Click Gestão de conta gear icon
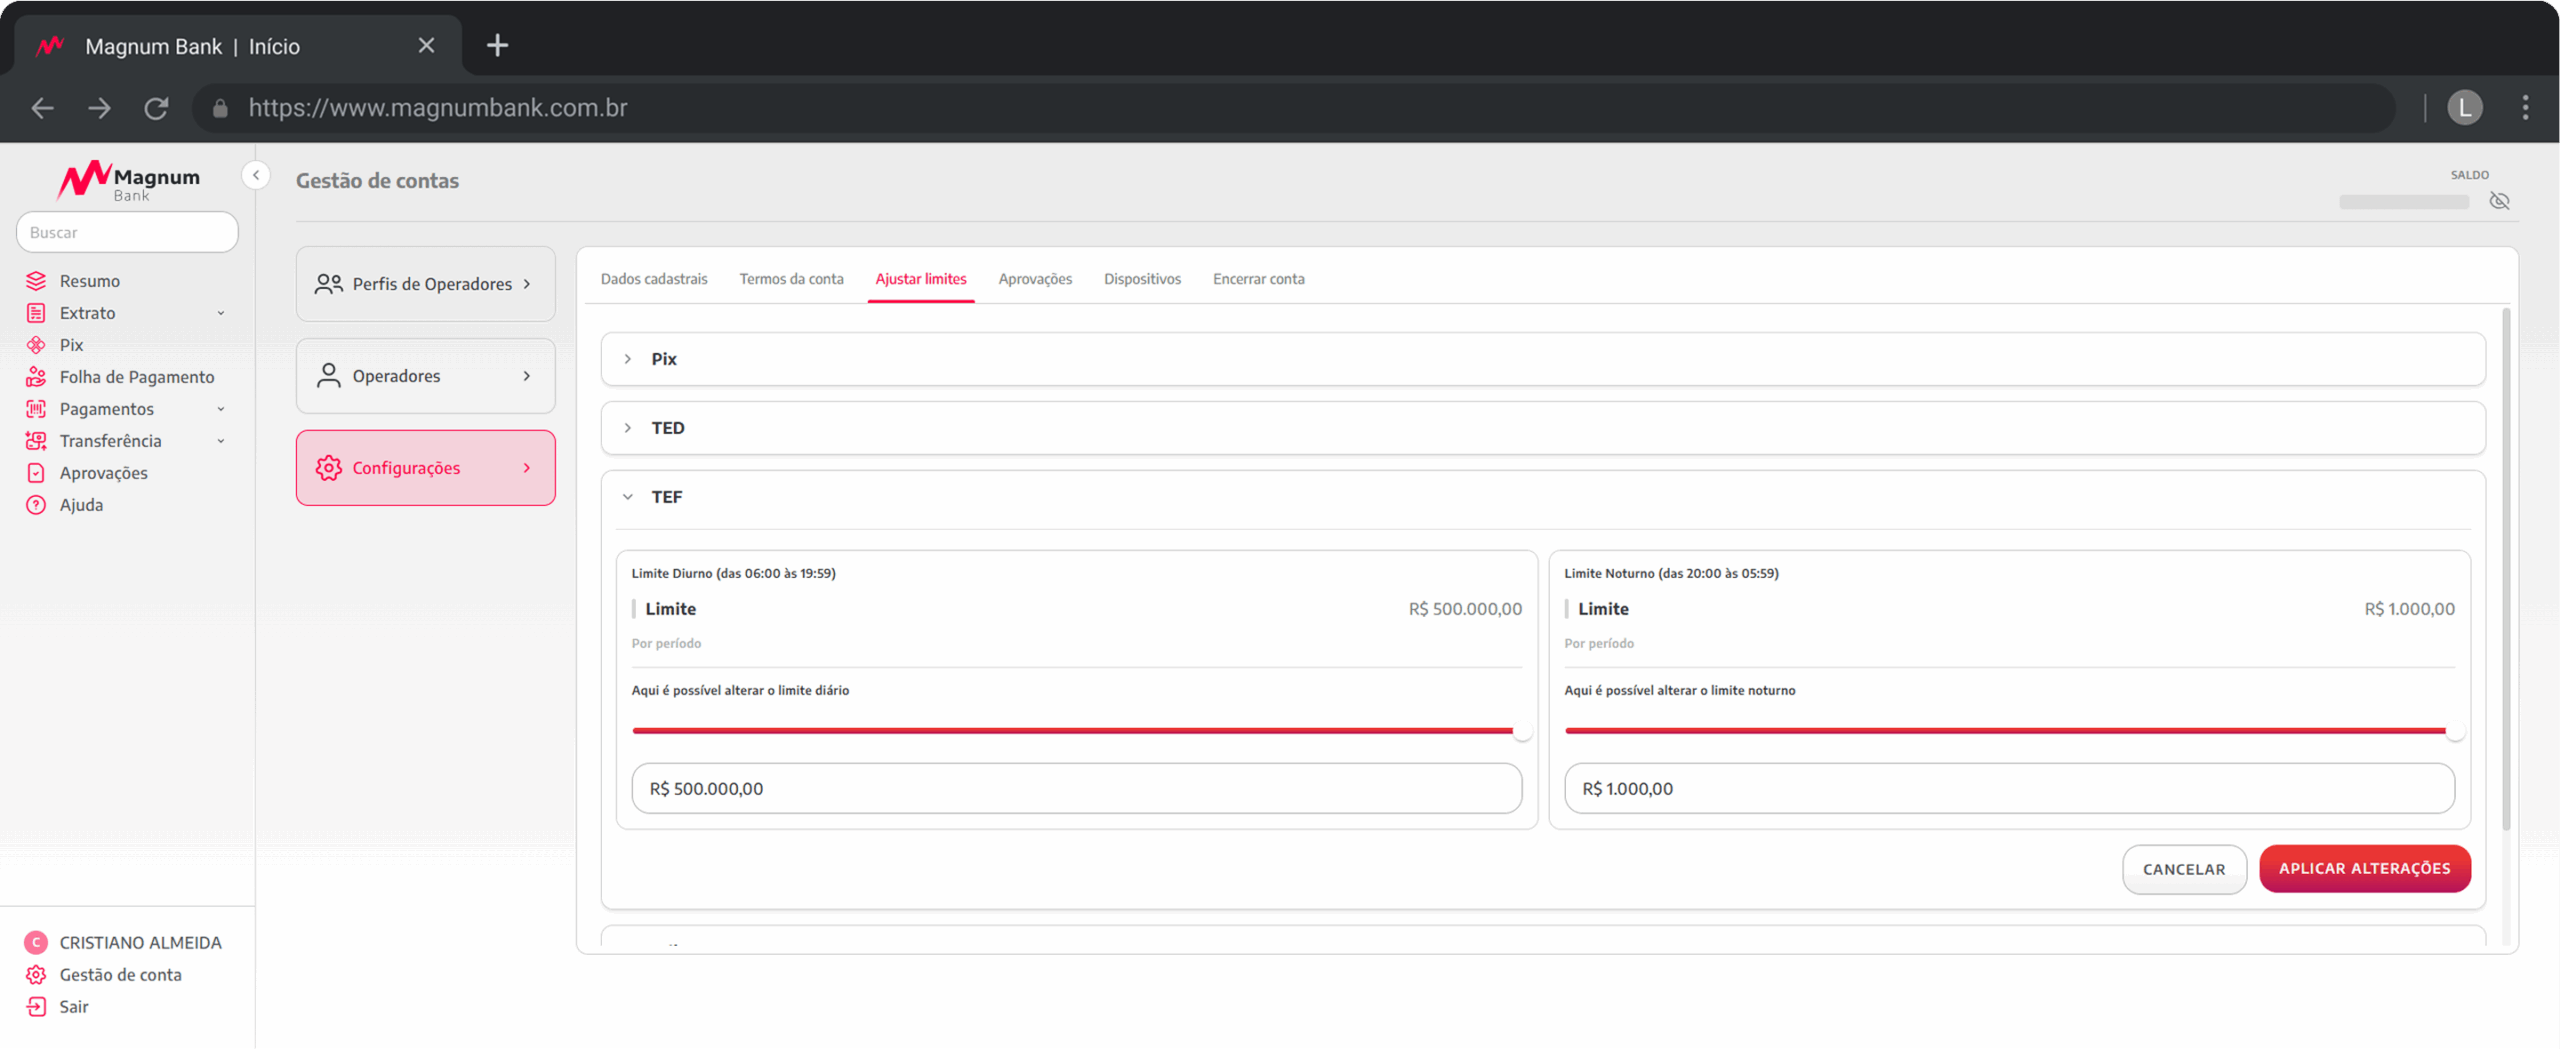The height and width of the screenshot is (1049, 2560). tap(36, 975)
